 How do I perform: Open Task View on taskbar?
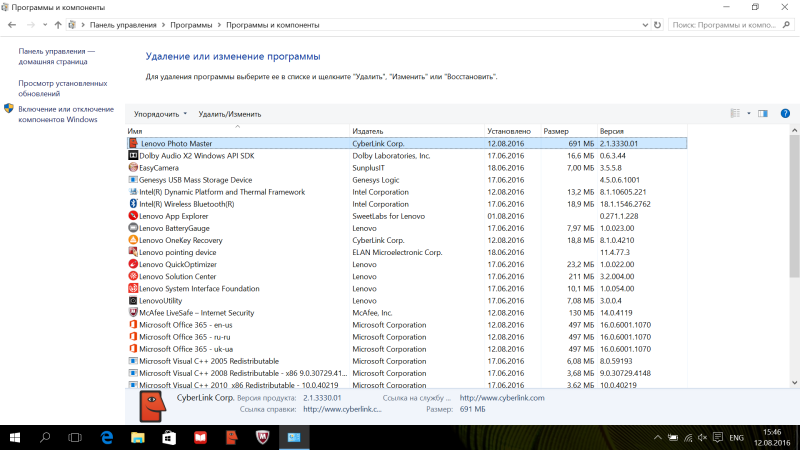tap(75, 437)
